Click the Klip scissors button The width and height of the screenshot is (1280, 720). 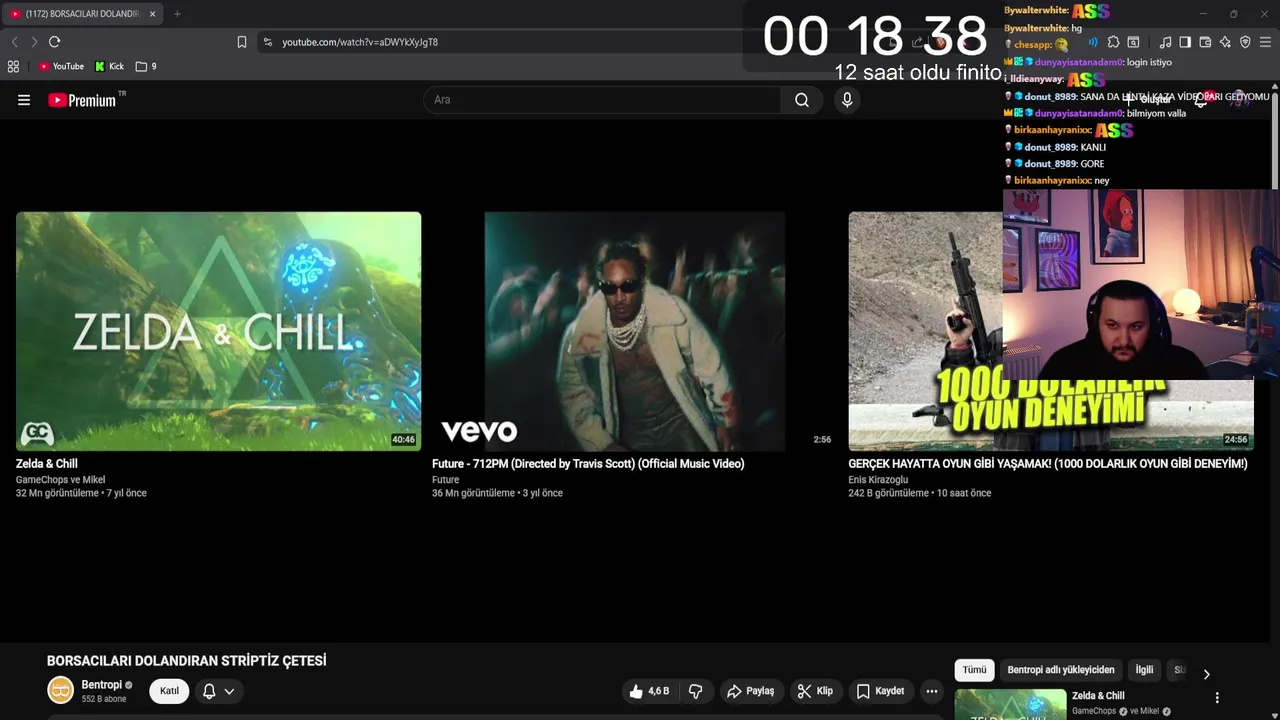[x=816, y=691]
